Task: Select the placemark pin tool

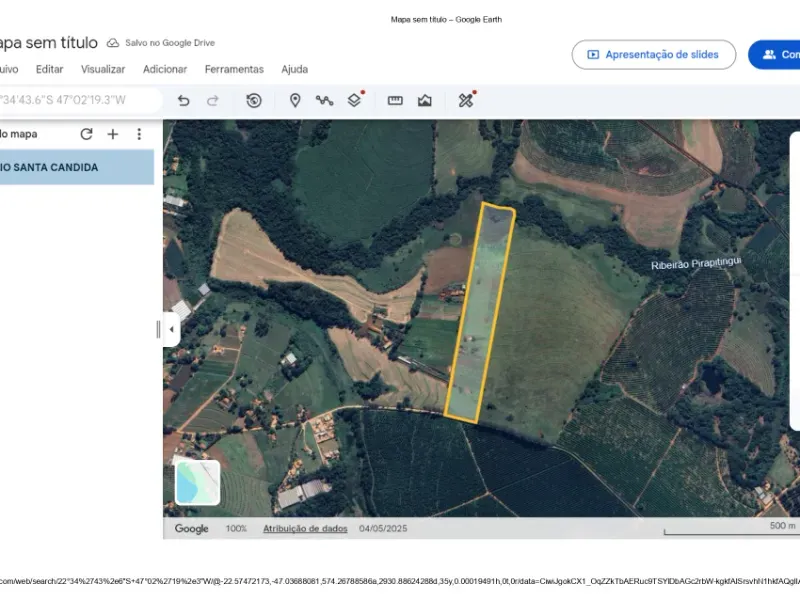Action: 294,100
